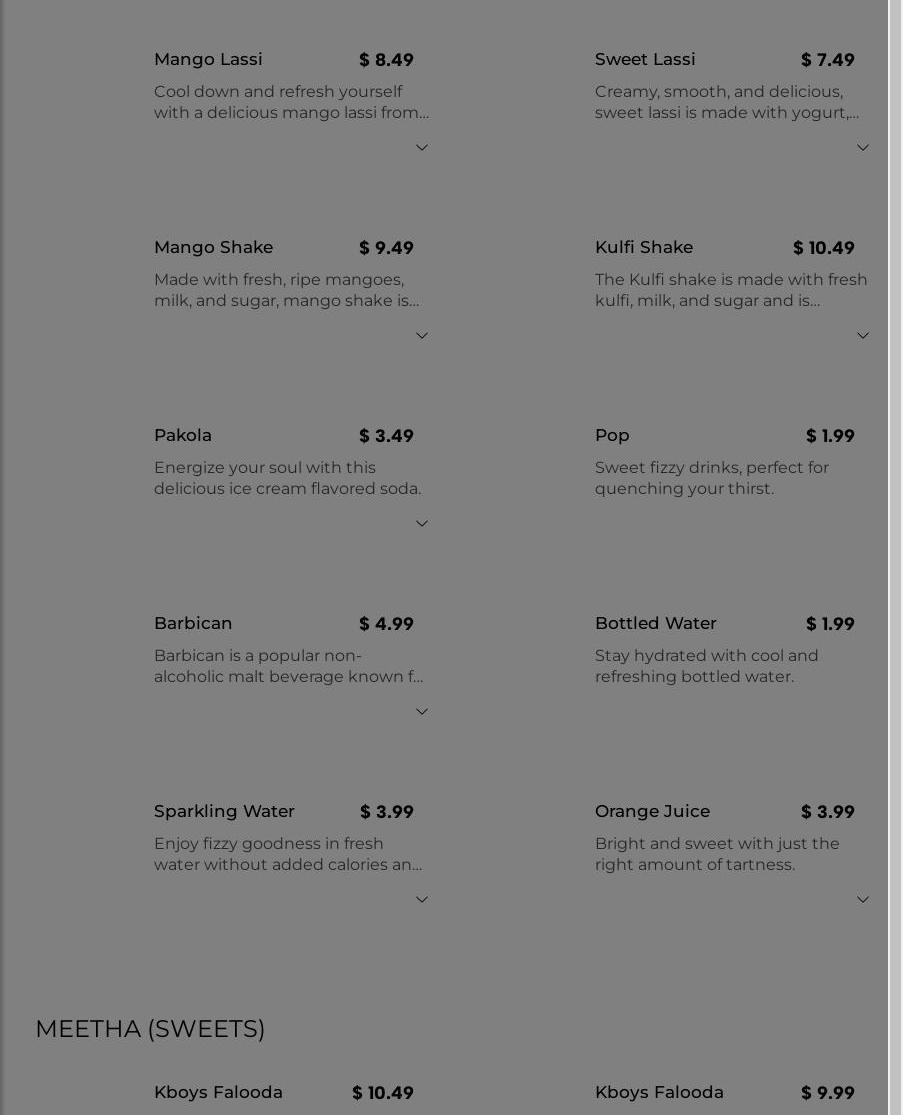Click the Sparkling Water item name
The height and width of the screenshot is (1115, 903).
tap(224, 812)
